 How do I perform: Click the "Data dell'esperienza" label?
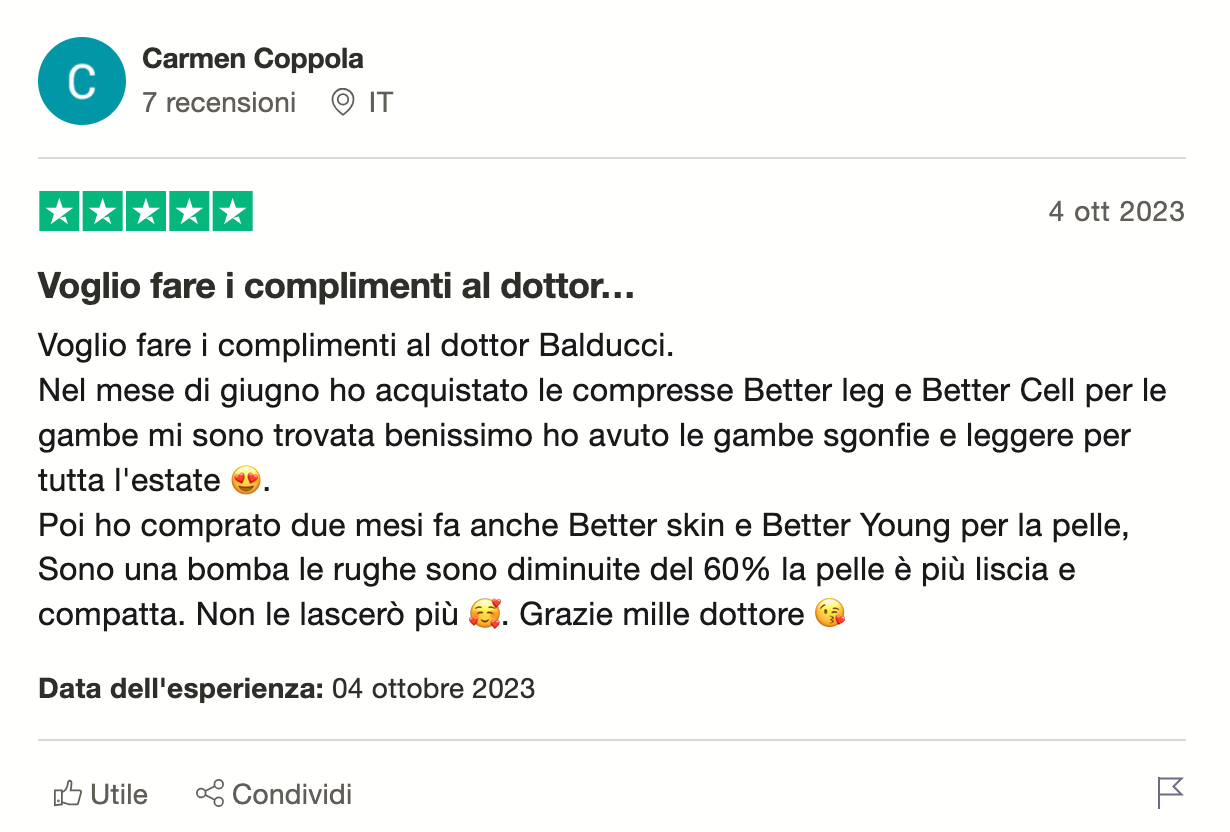click(x=180, y=689)
